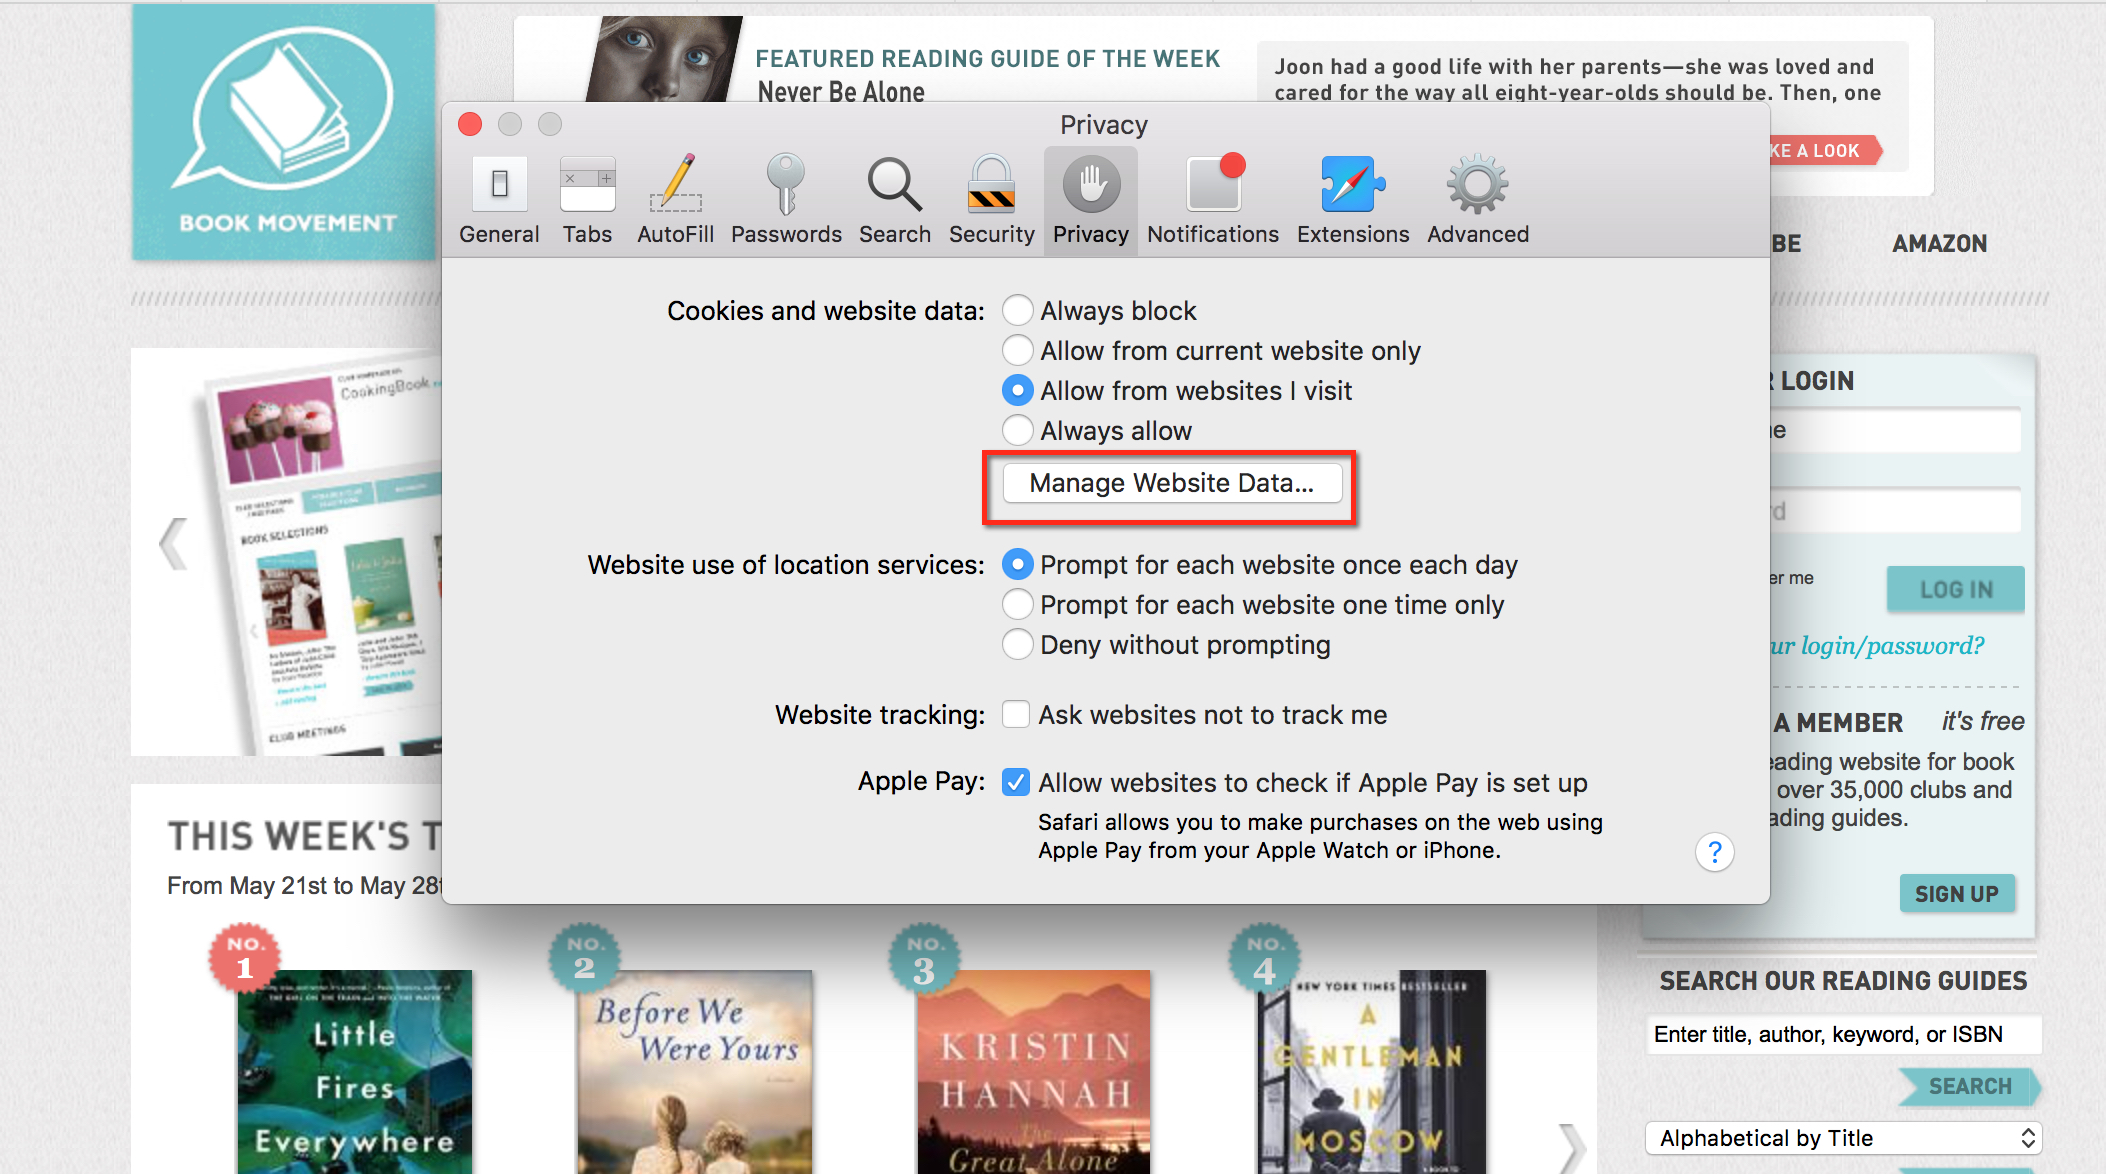The width and height of the screenshot is (2106, 1174).
Task: Click the reading guide search field
Action: (1842, 1034)
